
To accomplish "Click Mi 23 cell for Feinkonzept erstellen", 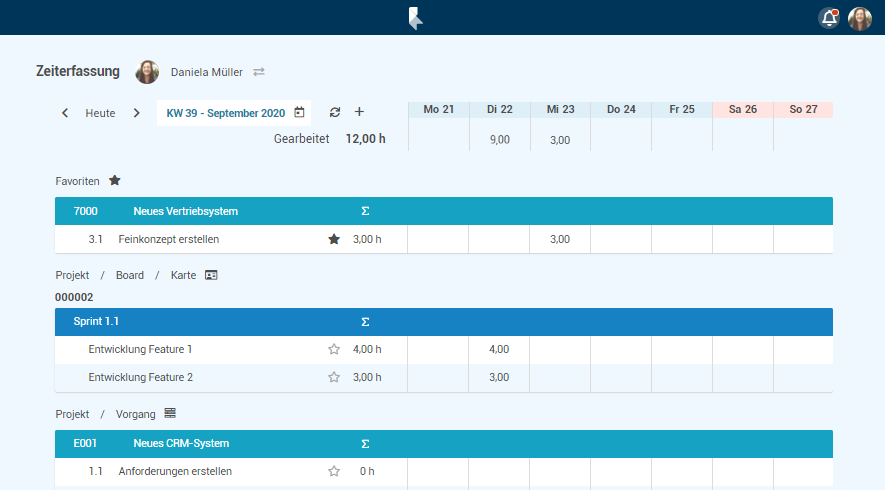I will click(x=560, y=239).
